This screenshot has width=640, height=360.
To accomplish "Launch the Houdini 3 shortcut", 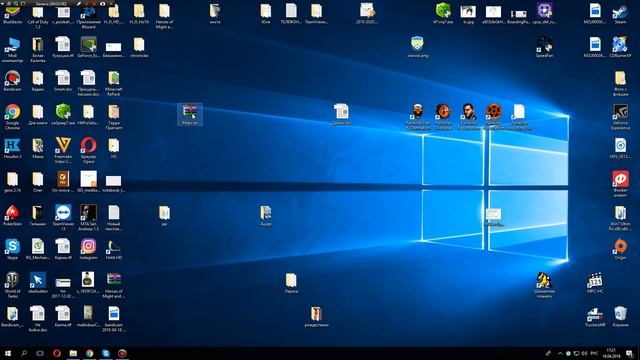I will pyautogui.click(x=12, y=148).
